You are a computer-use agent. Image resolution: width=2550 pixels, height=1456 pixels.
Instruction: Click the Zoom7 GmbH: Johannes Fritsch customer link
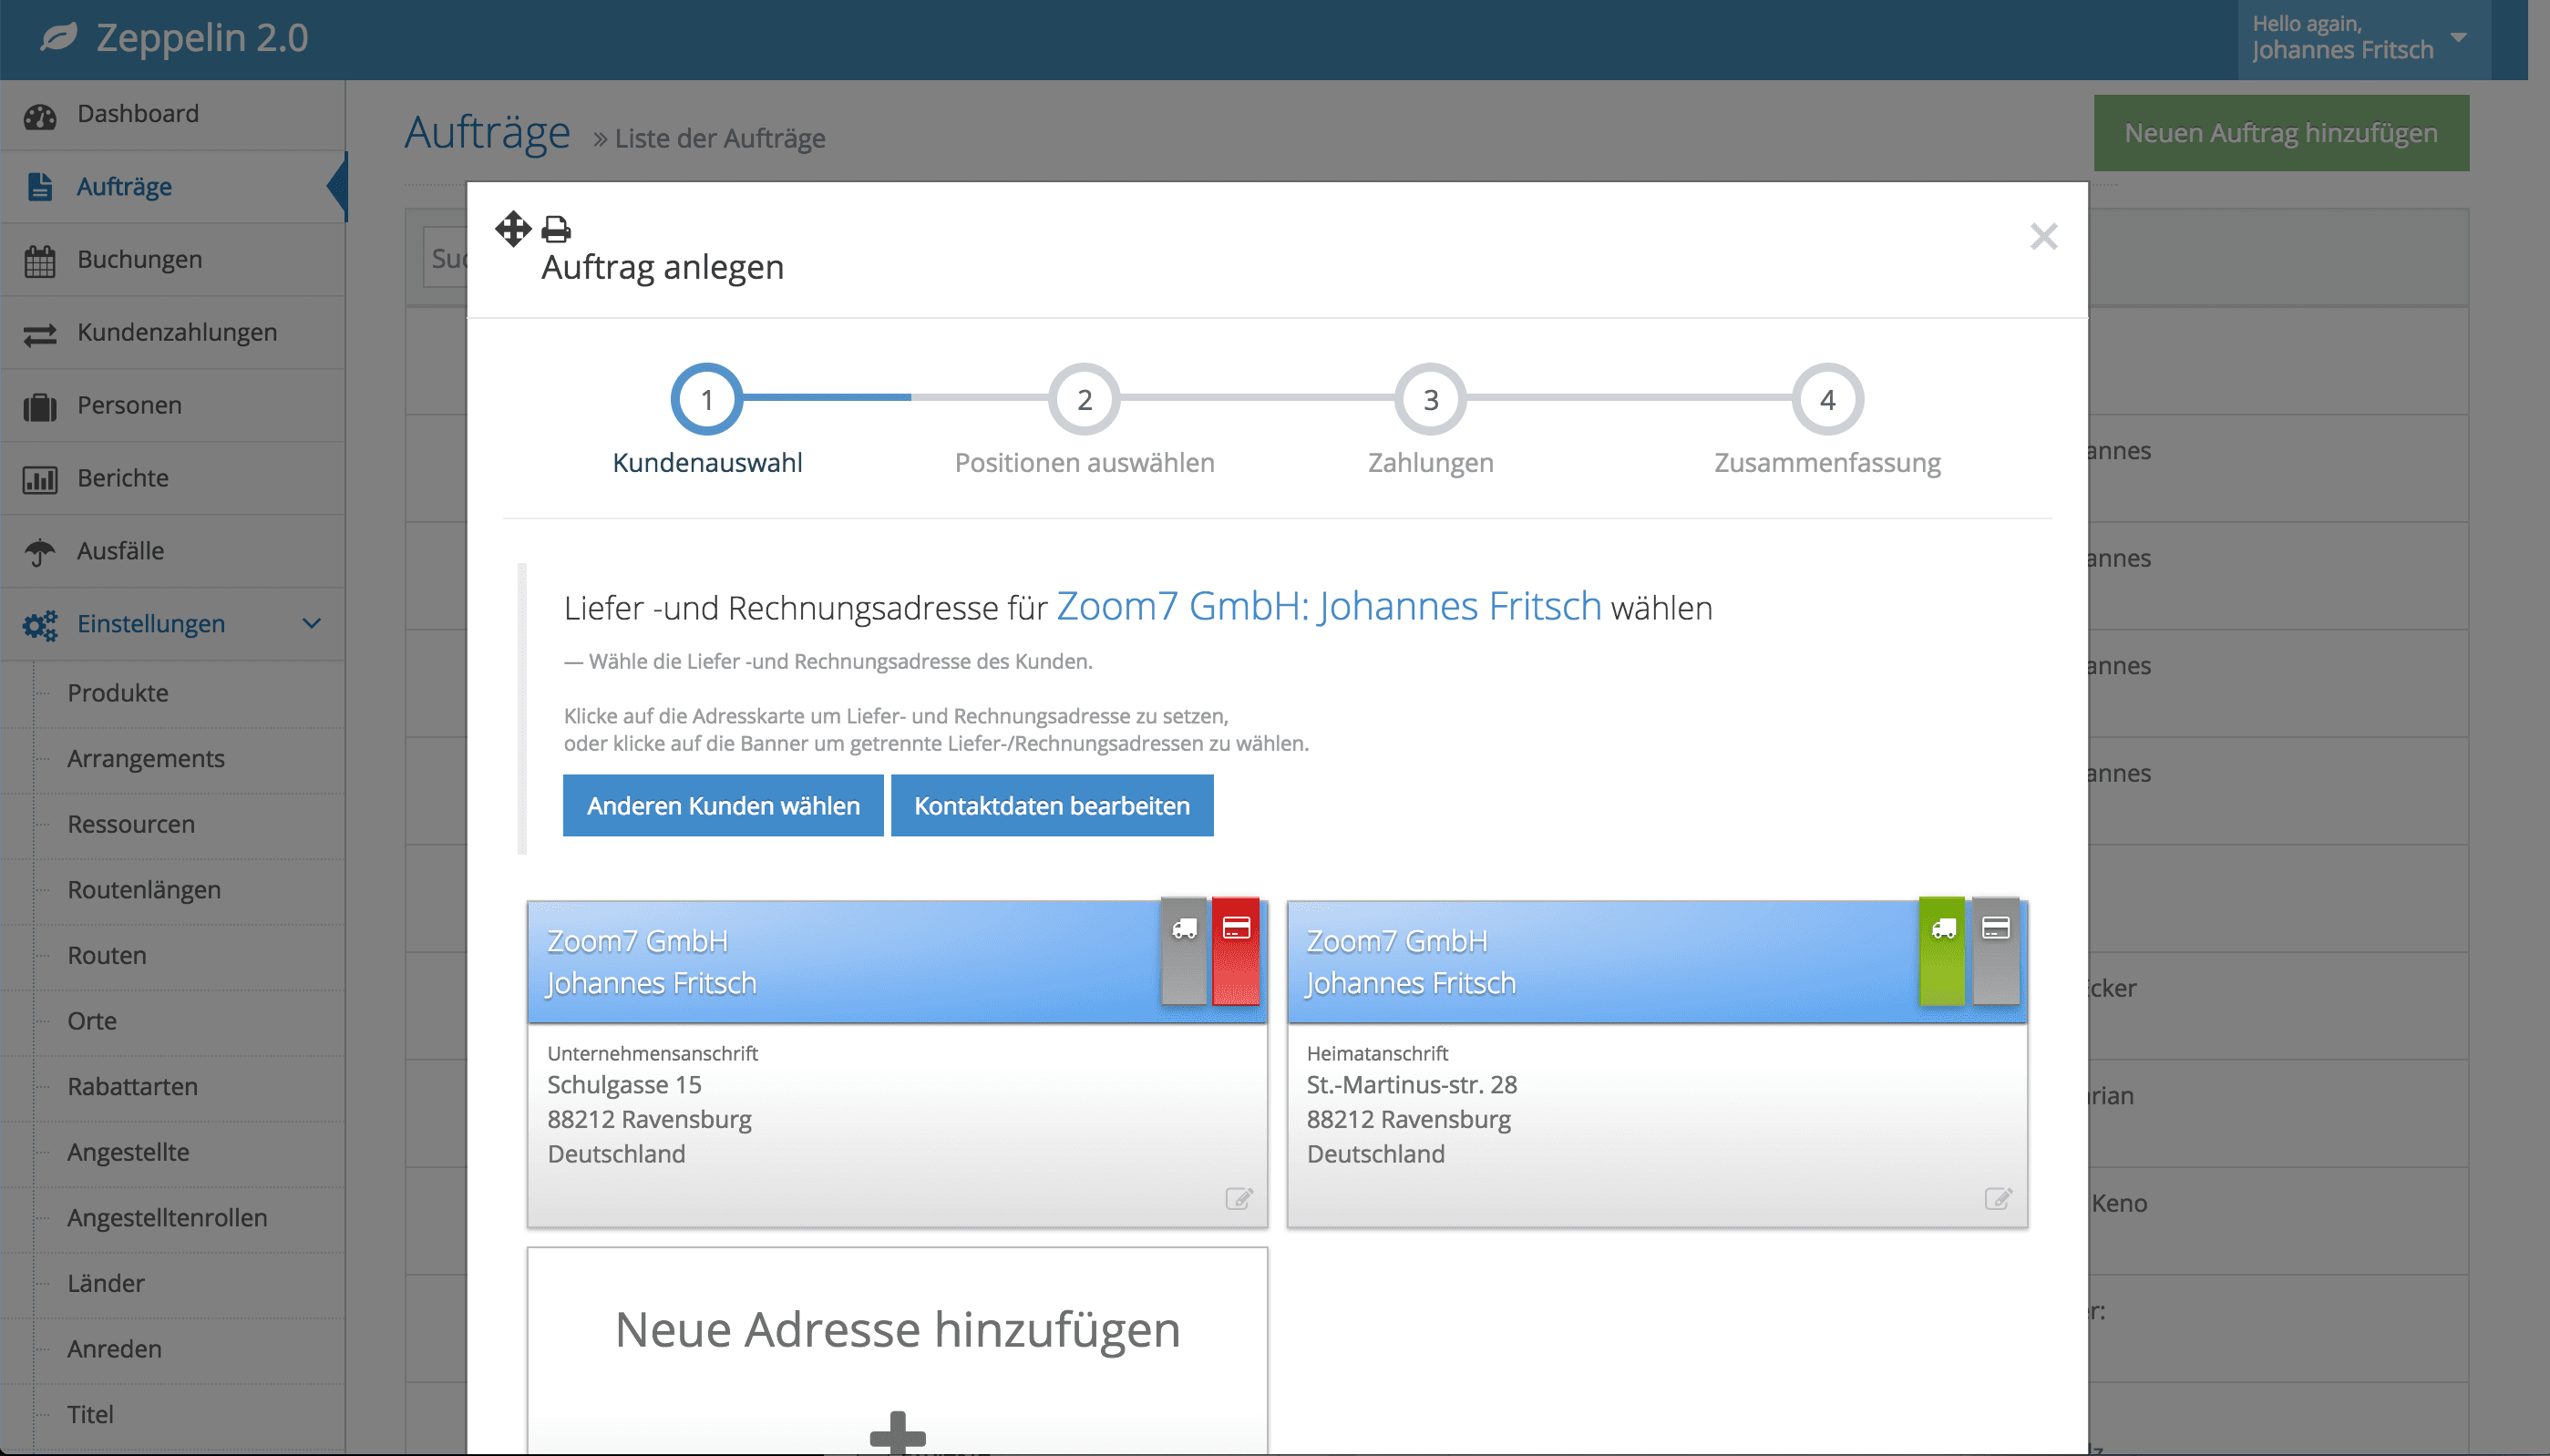(1328, 606)
